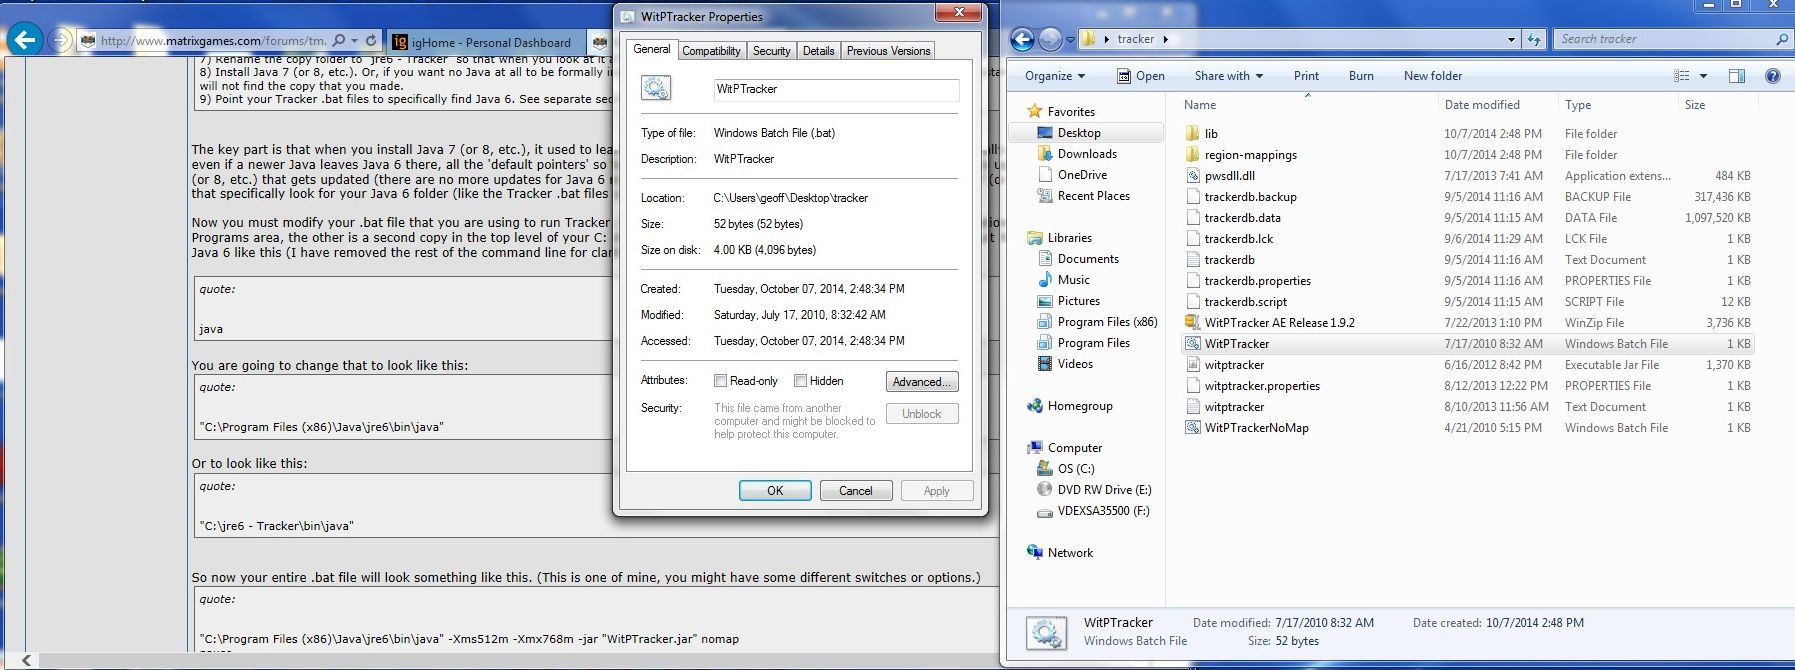Select the trackerdb.script file row
The height and width of the screenshot is (670, 1795).
pos(1467,301)
